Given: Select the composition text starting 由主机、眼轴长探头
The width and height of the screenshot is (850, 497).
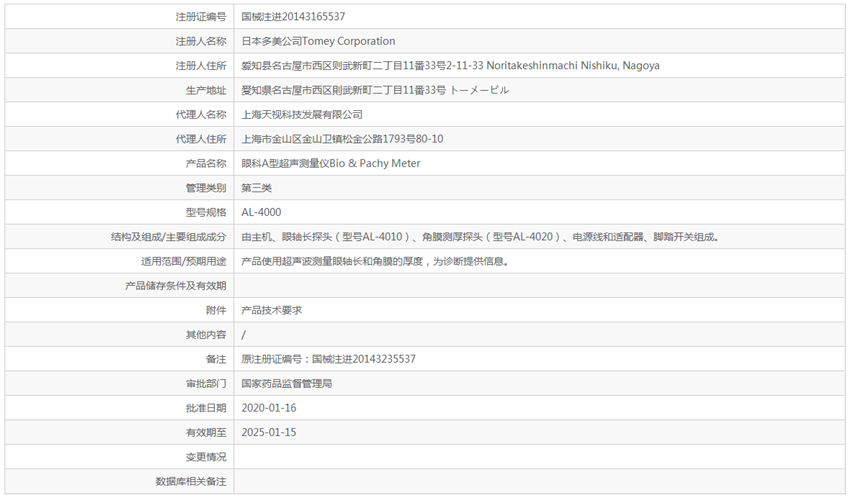Looking at the screenshot, I should tap(480, 237).
